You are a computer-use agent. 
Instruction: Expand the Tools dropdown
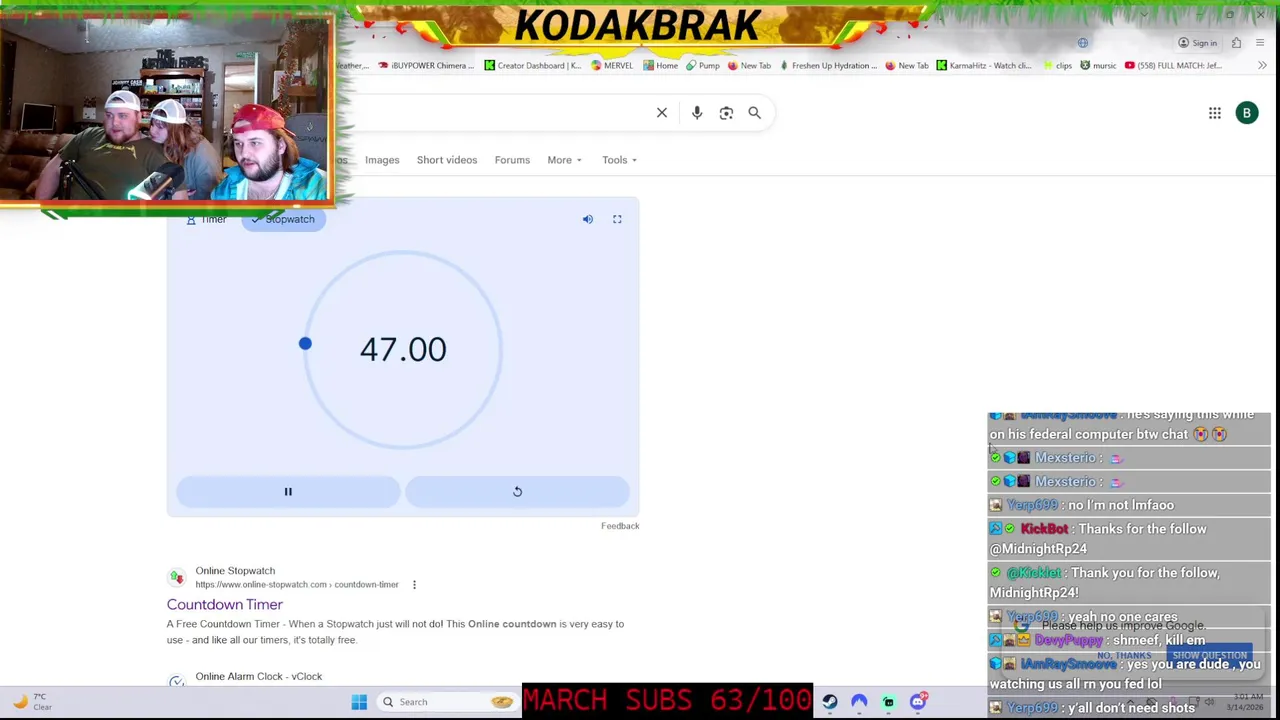click(x=619, y=160)
